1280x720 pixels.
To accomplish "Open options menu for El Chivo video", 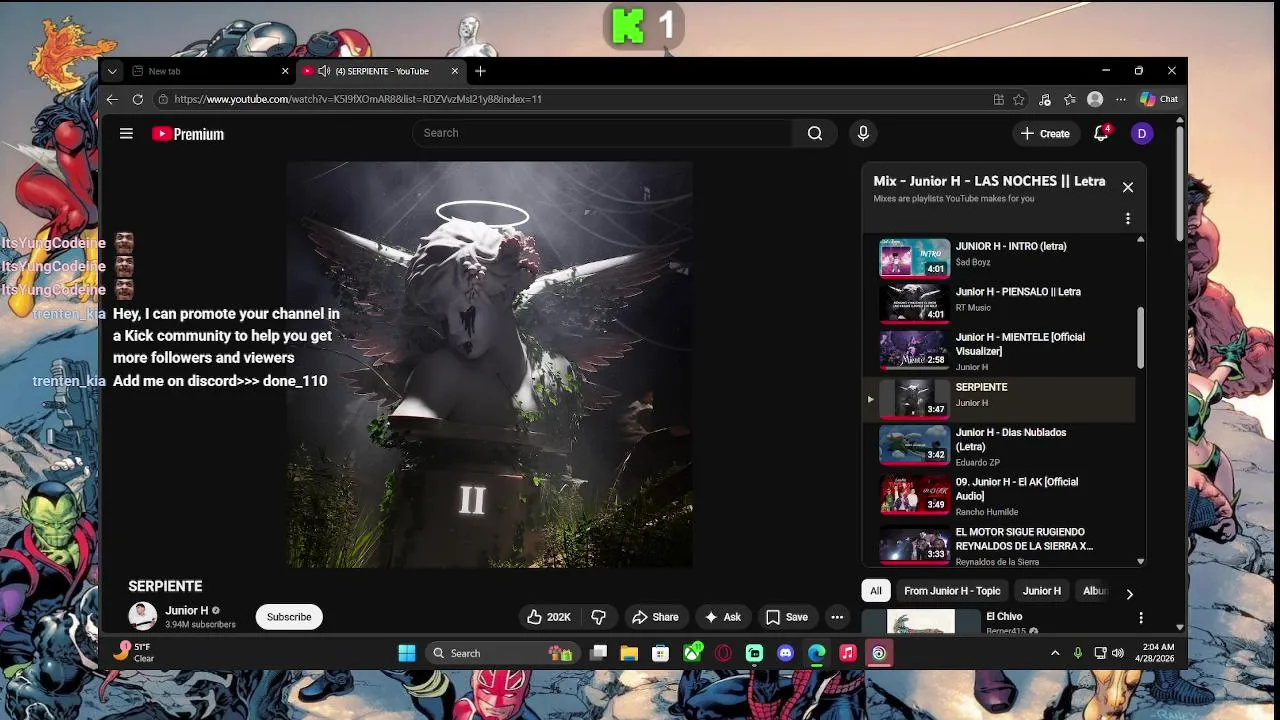I will coord(1141,618).
